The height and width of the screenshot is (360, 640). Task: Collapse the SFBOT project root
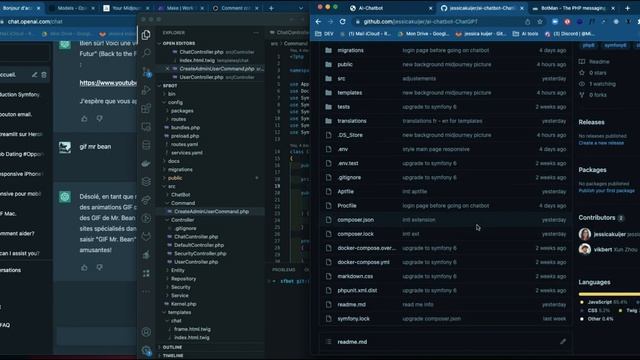pyautogui.click(x=169, y=86)
